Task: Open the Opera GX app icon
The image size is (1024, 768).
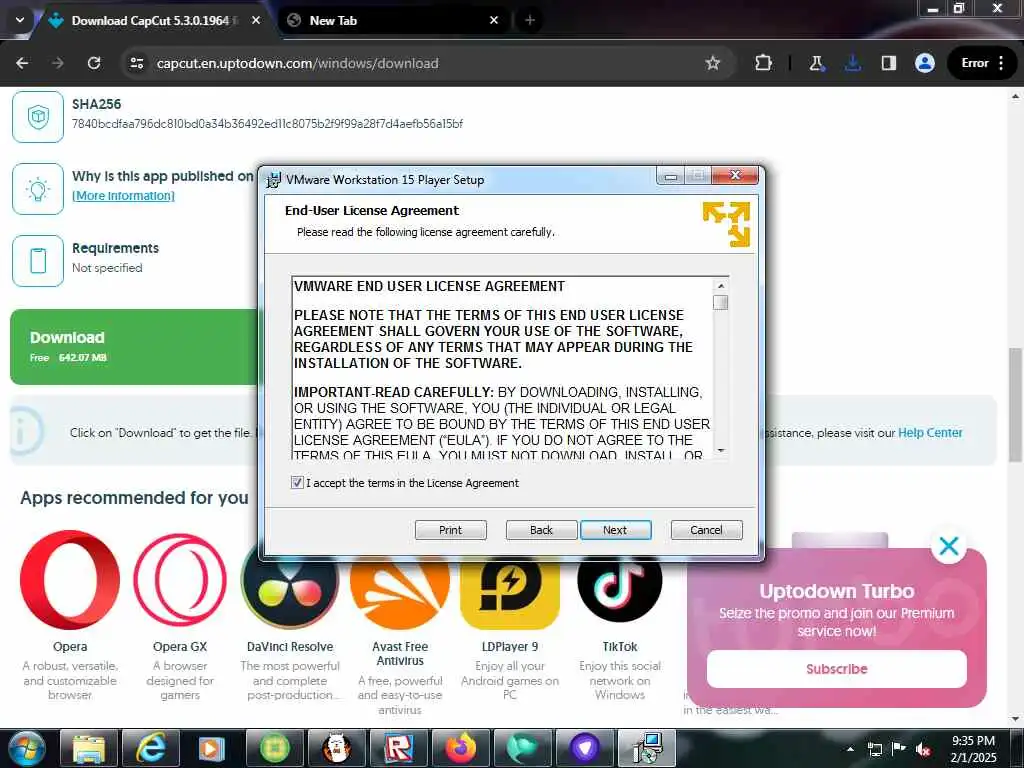Action: 180,579
